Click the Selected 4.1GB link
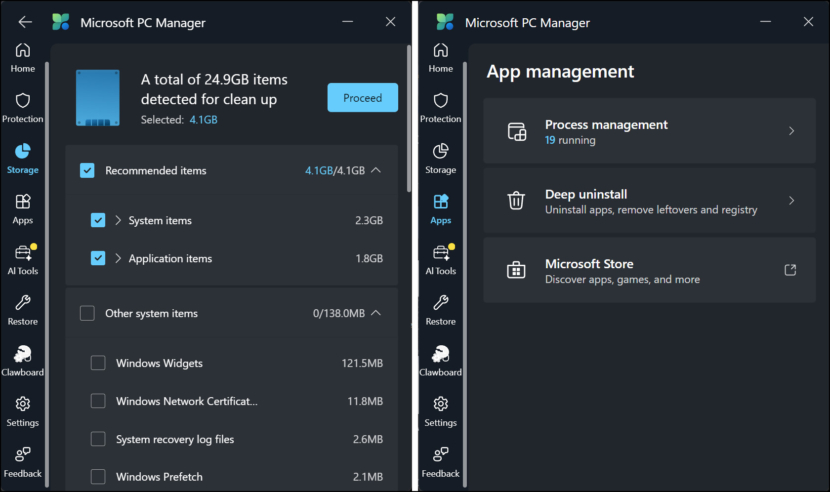This screenshot has height=492, width=830. tap(203, 120)
